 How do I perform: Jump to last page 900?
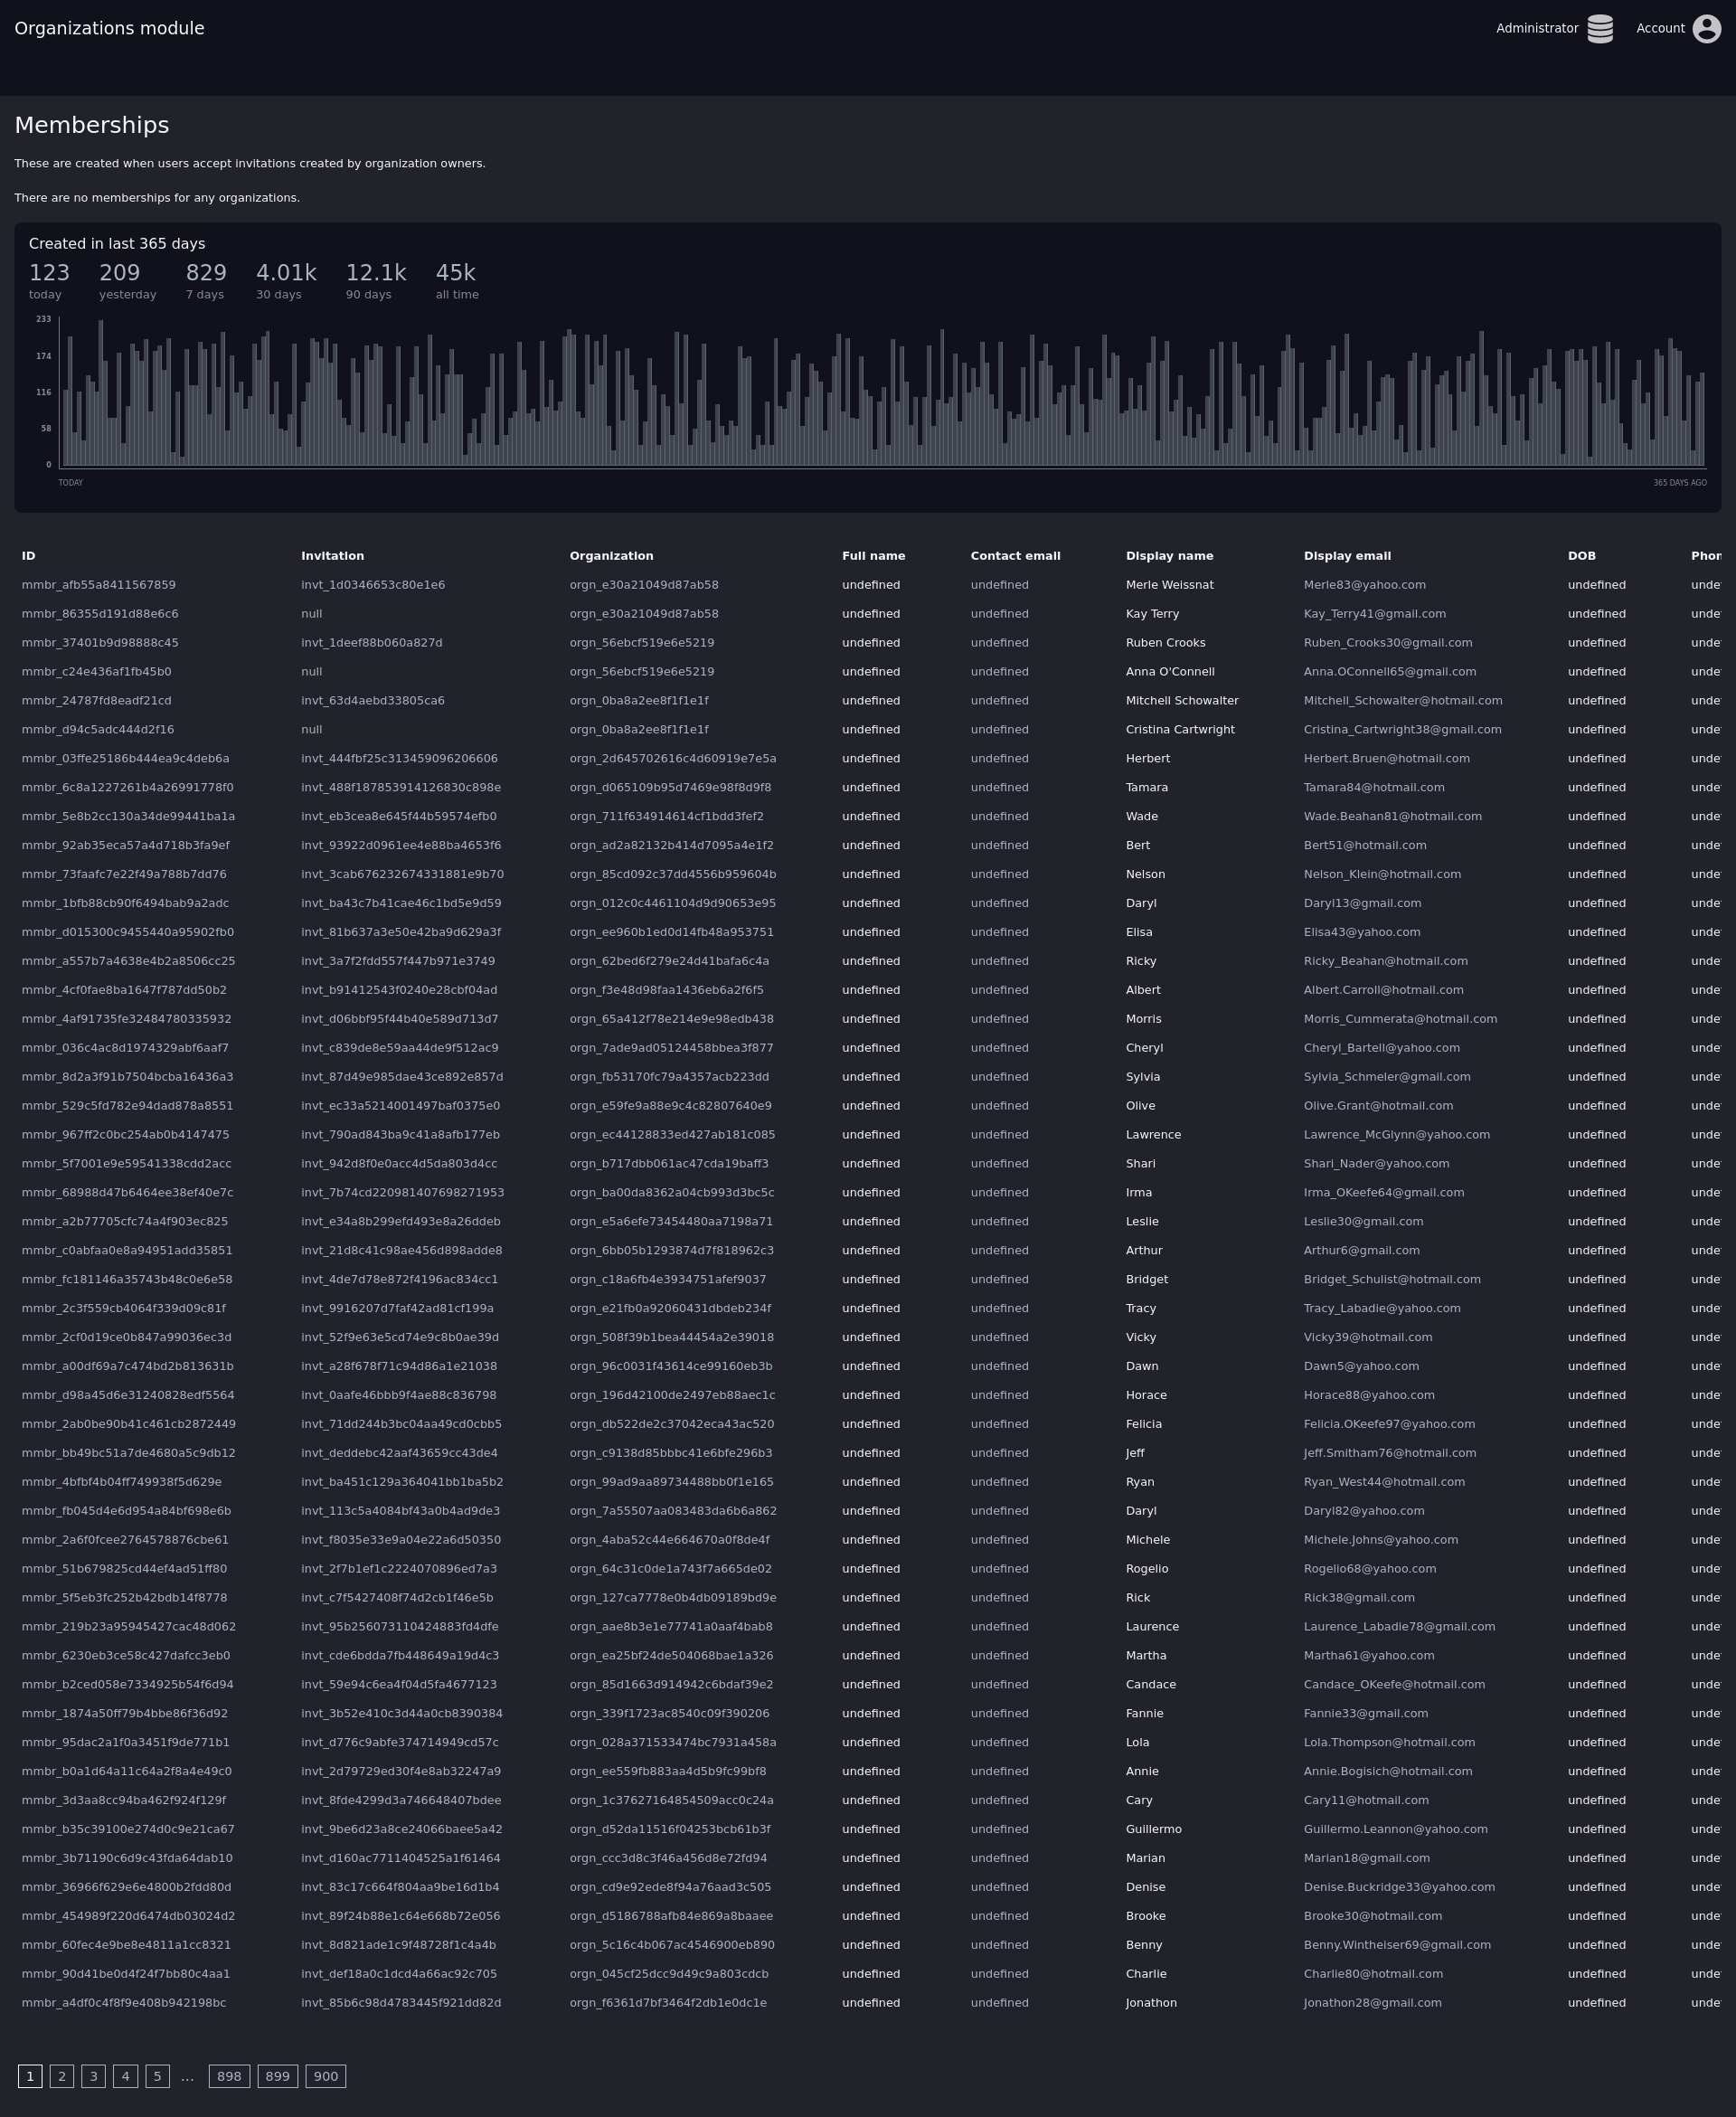click(x=325, y=2076)
